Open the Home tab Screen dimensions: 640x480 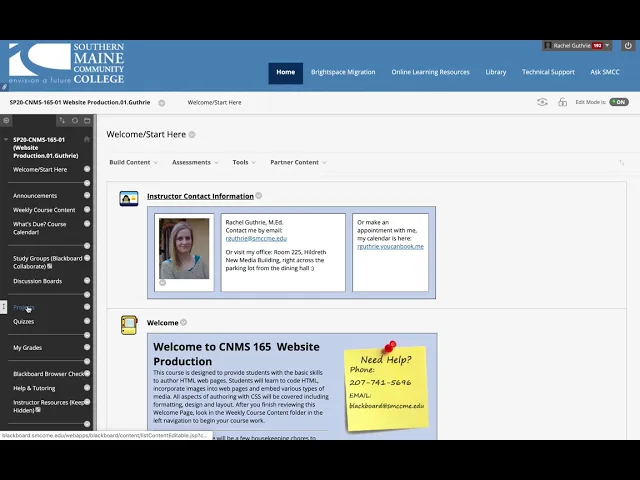285,73
